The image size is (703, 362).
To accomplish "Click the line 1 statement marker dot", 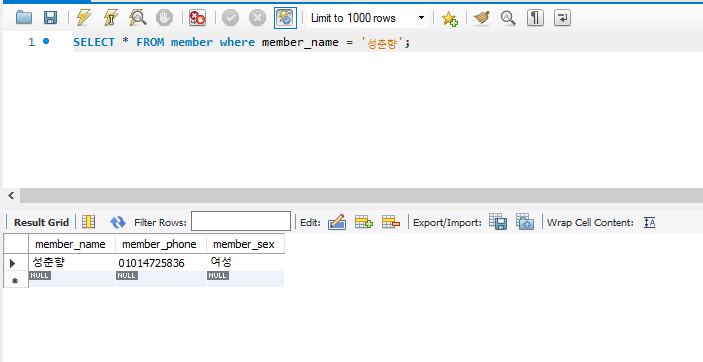I will tap(46, 41).
